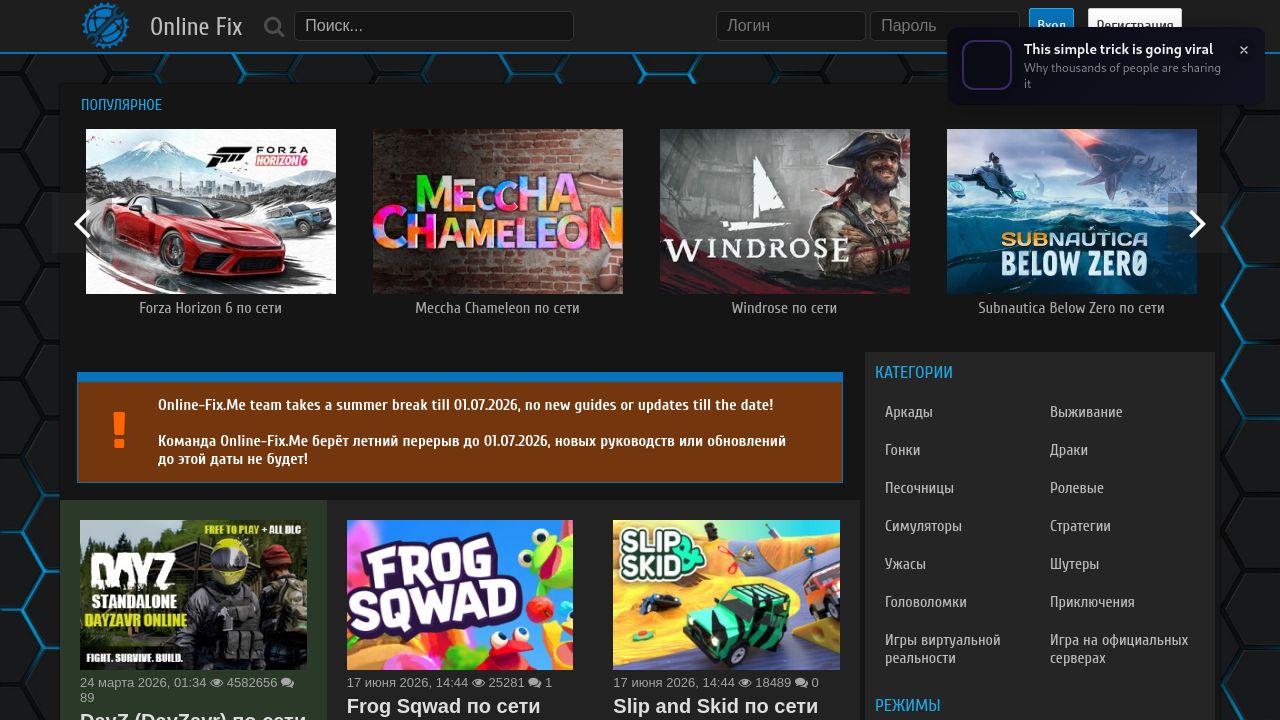
Task: Open the Аркады category
Action: [909, 412]
